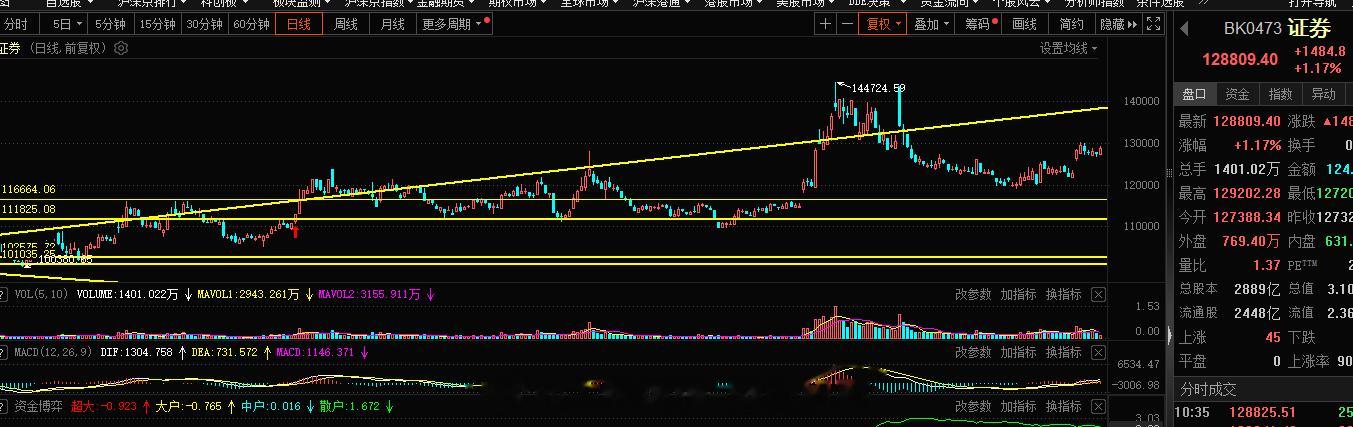Zoom out chart with the minus button
The image size is (1353, 427).
pyautogui.click(x=847, y=24)
